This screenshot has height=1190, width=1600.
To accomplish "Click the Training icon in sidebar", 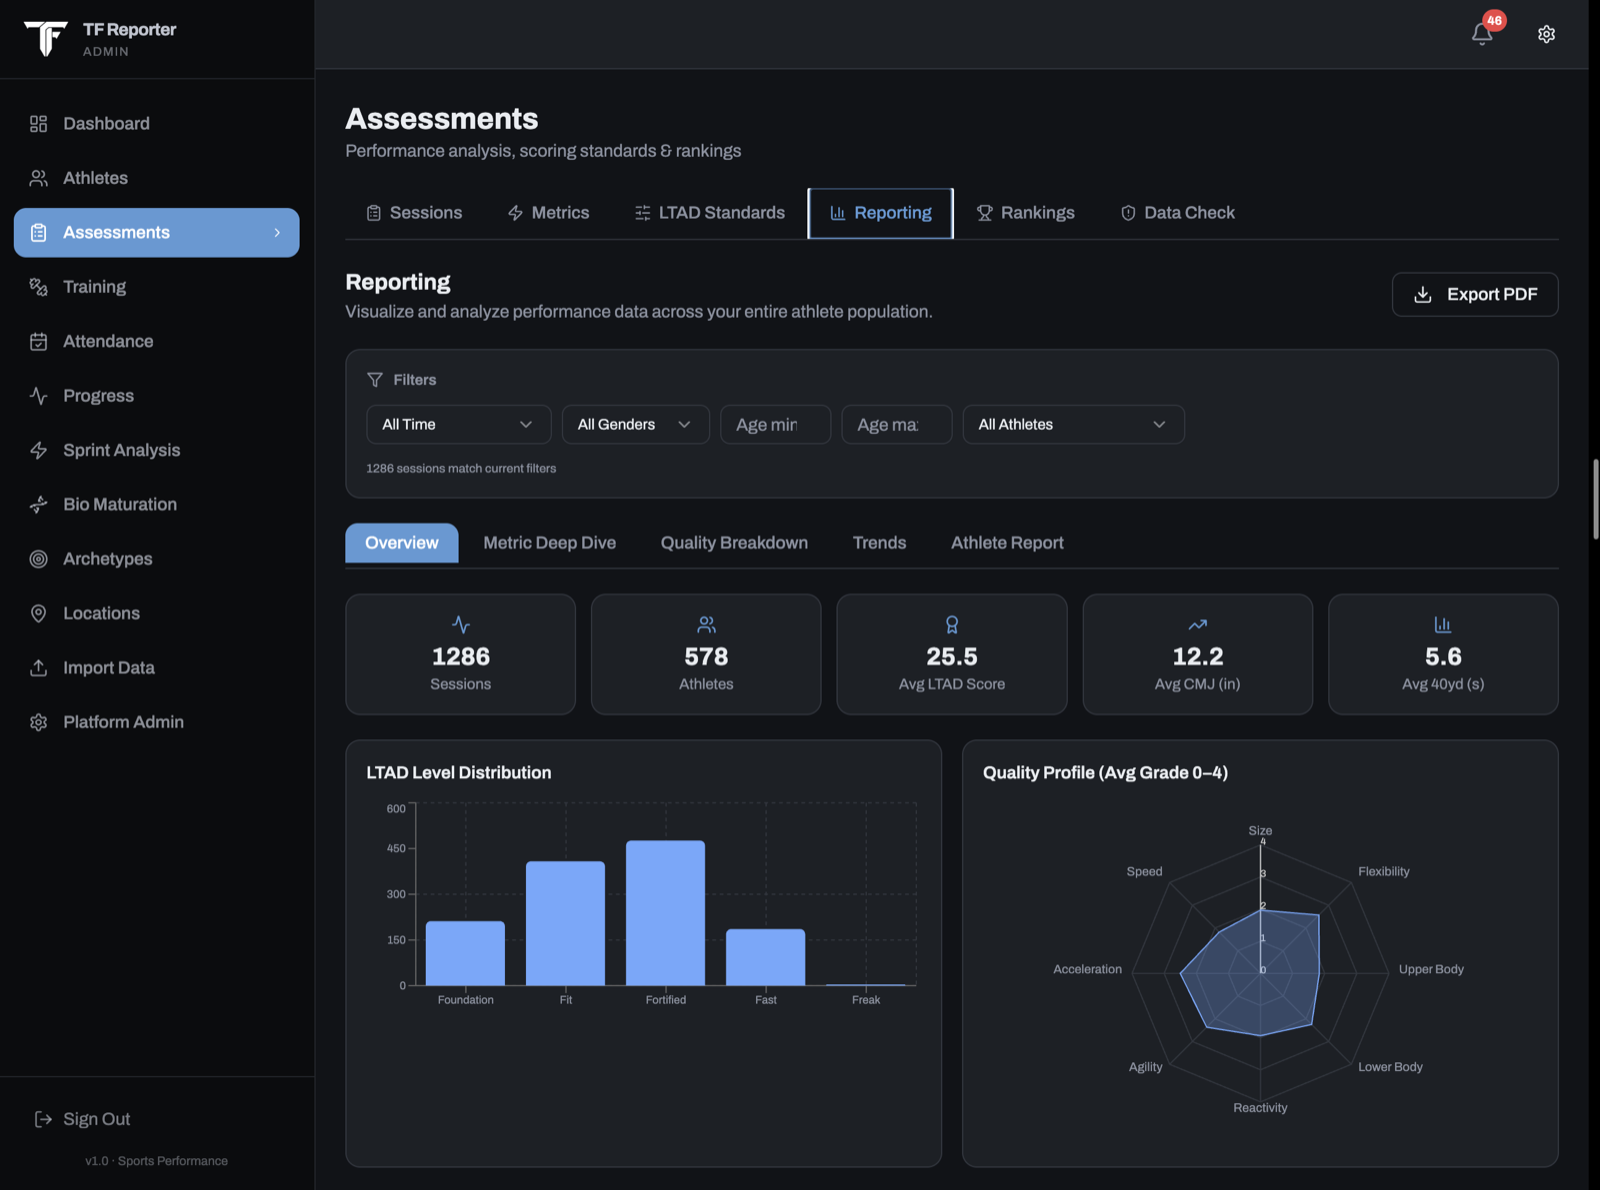I will (x=39, y=287).
